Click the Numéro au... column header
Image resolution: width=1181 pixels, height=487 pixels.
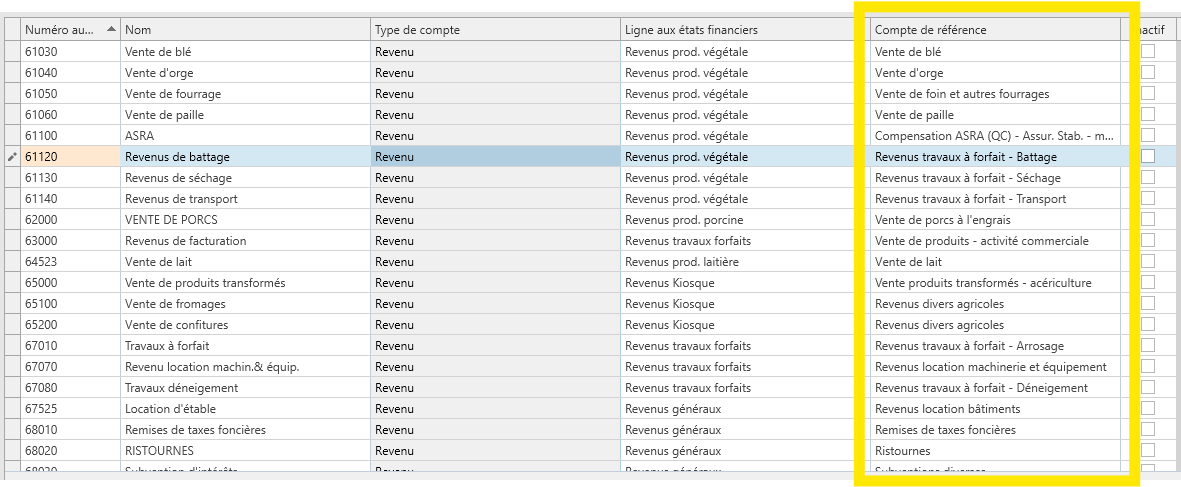pyautogui.click(x=70, y=29)
